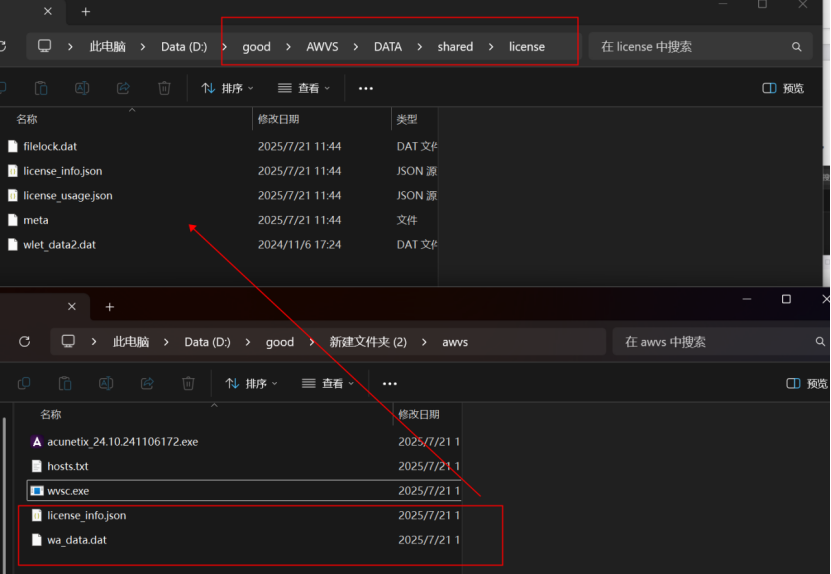Open more options ellipsis in awvs window
The height and width of the screenshot is (574, 831).
[x=390, y=384]
